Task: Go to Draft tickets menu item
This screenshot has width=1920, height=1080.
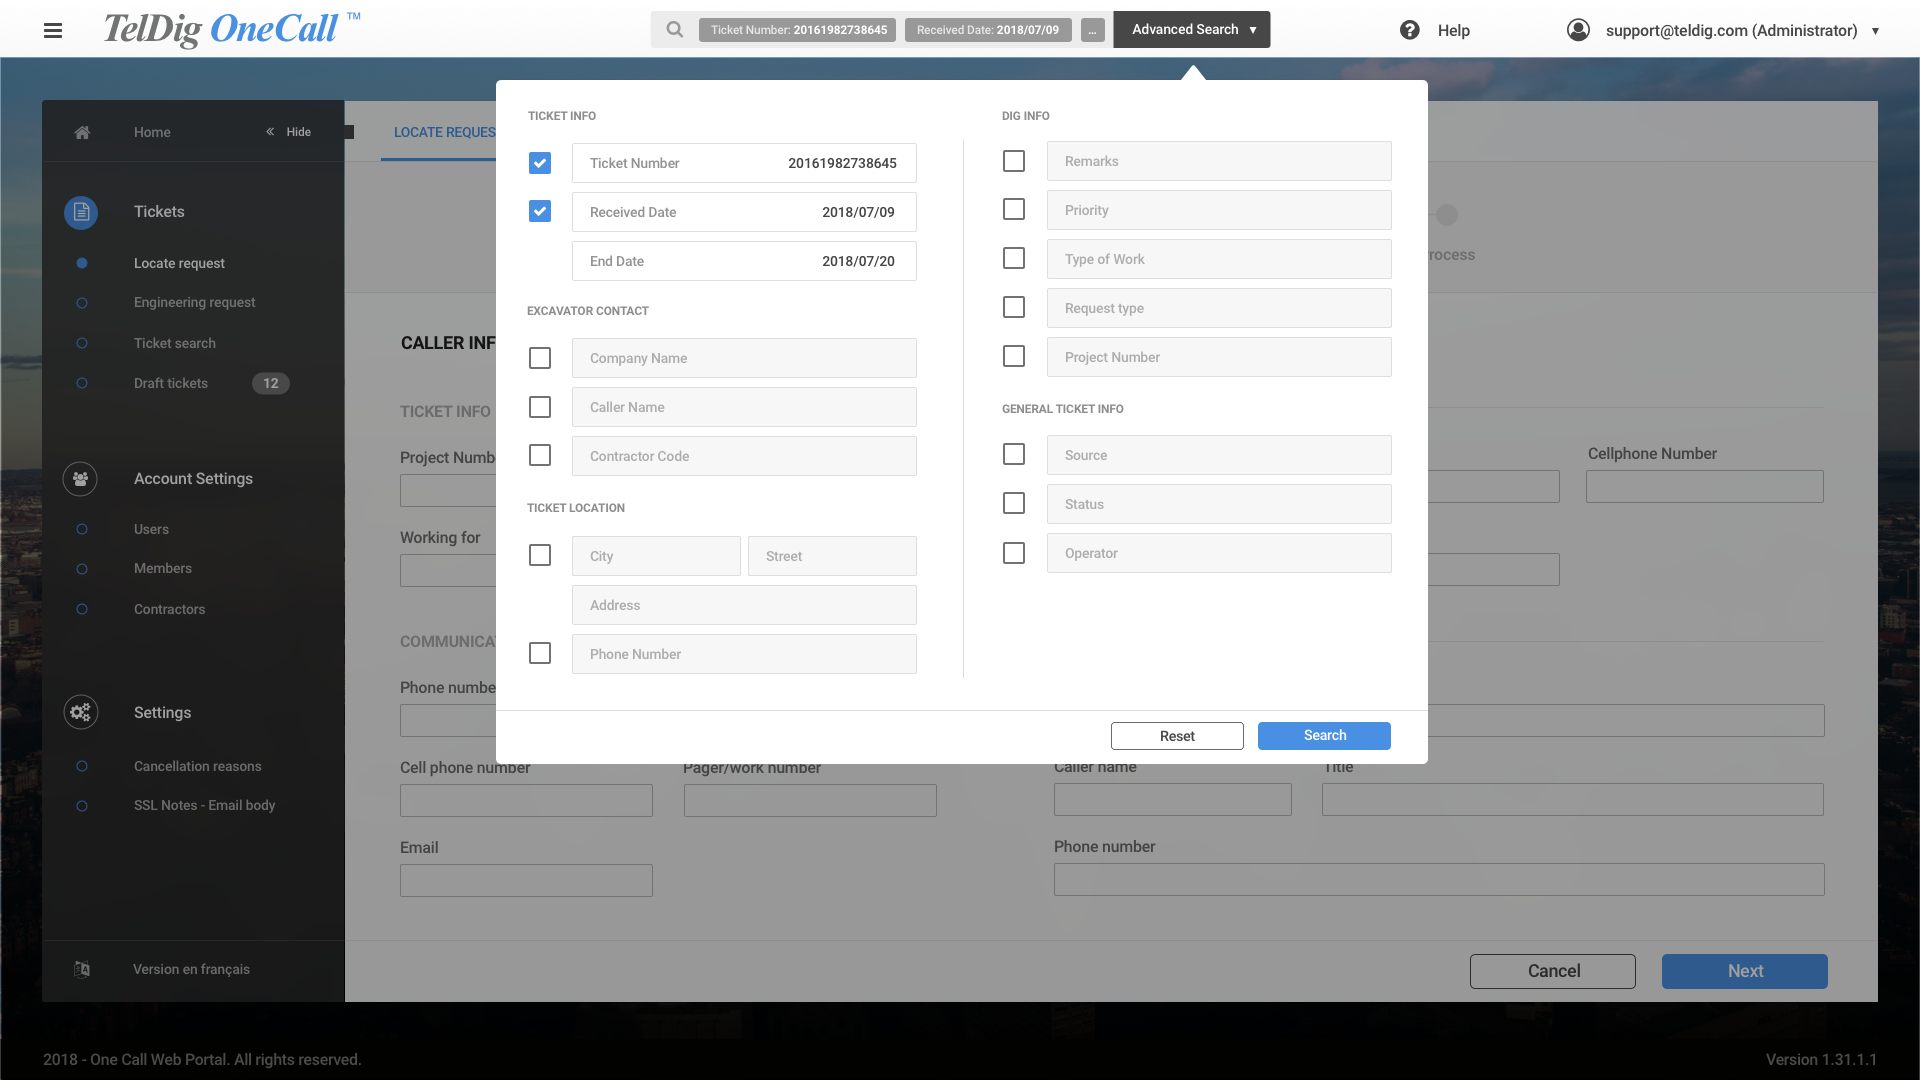Action: point(171,383)
